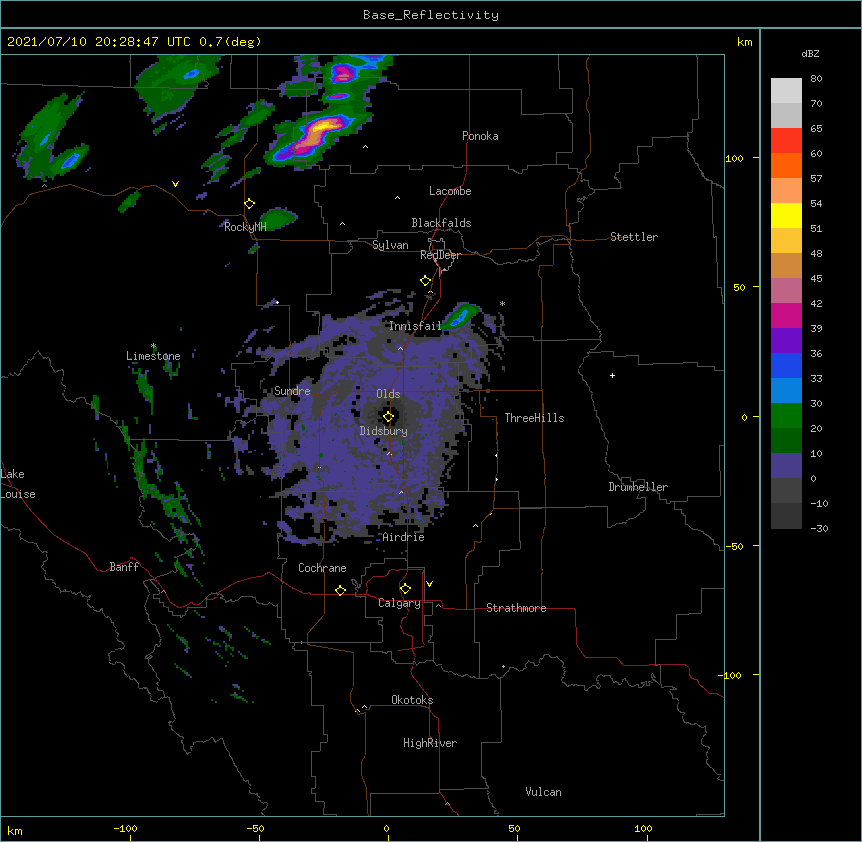Click the -50 tick label on the right axis

tap(734, 546)
